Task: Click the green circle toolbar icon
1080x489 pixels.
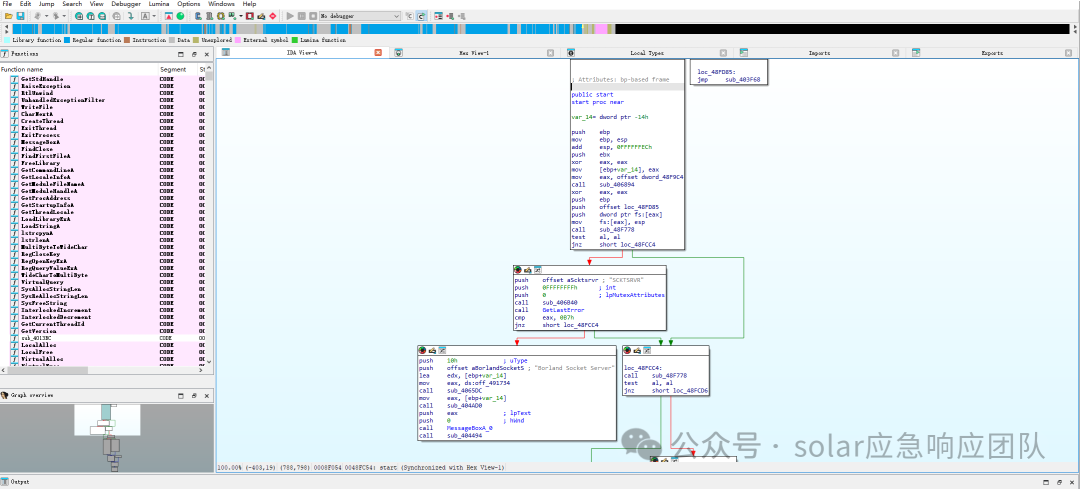Action: pos(180,15)
